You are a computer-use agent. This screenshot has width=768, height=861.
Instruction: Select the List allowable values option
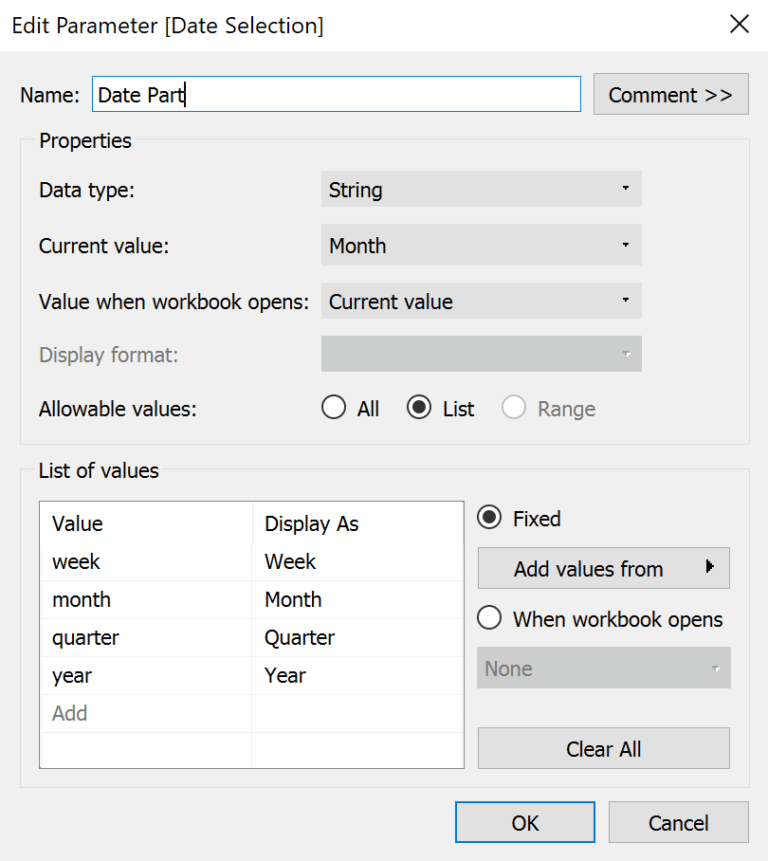(420, 407)
